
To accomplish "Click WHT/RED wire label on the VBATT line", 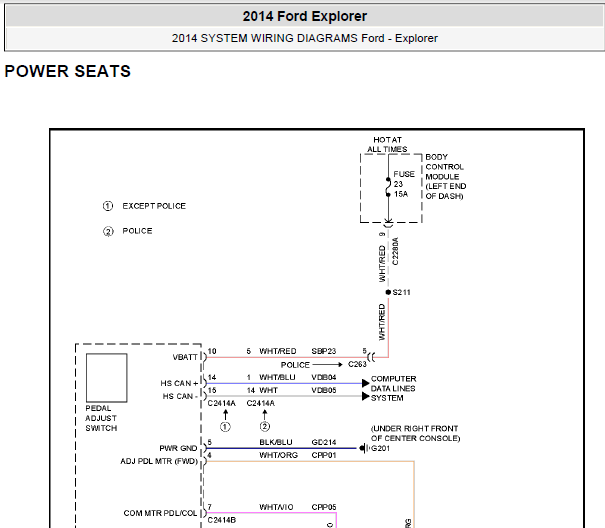I will 277,351.
